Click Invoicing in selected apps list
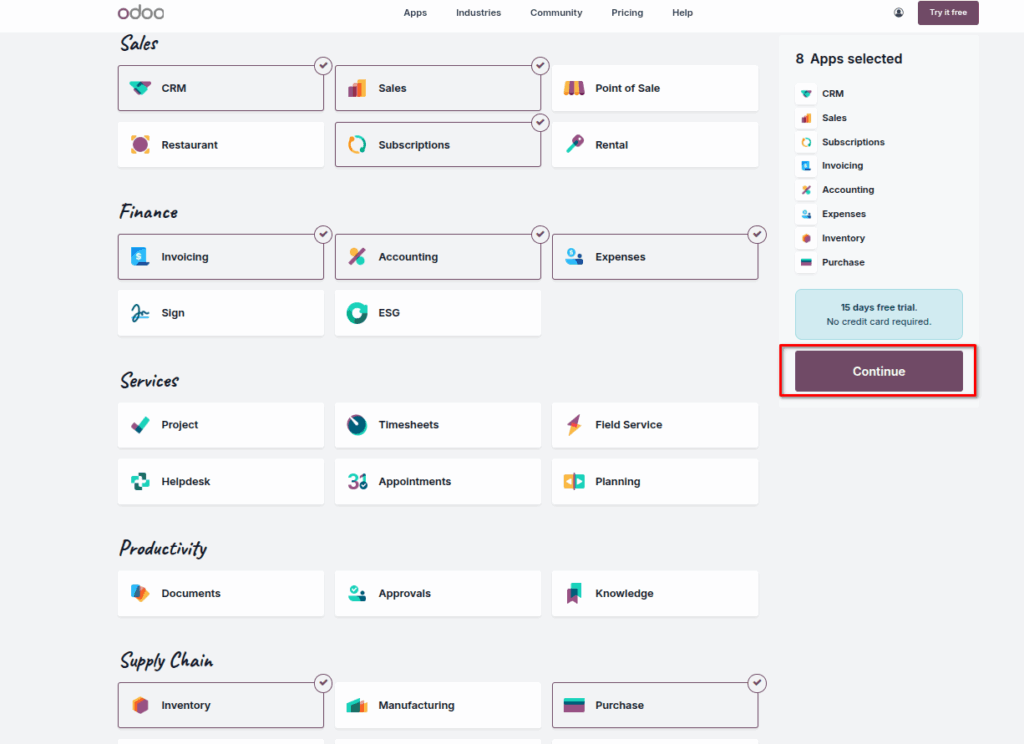The width and height of the screenshot is (1024, 744). [x=842, y=165]
